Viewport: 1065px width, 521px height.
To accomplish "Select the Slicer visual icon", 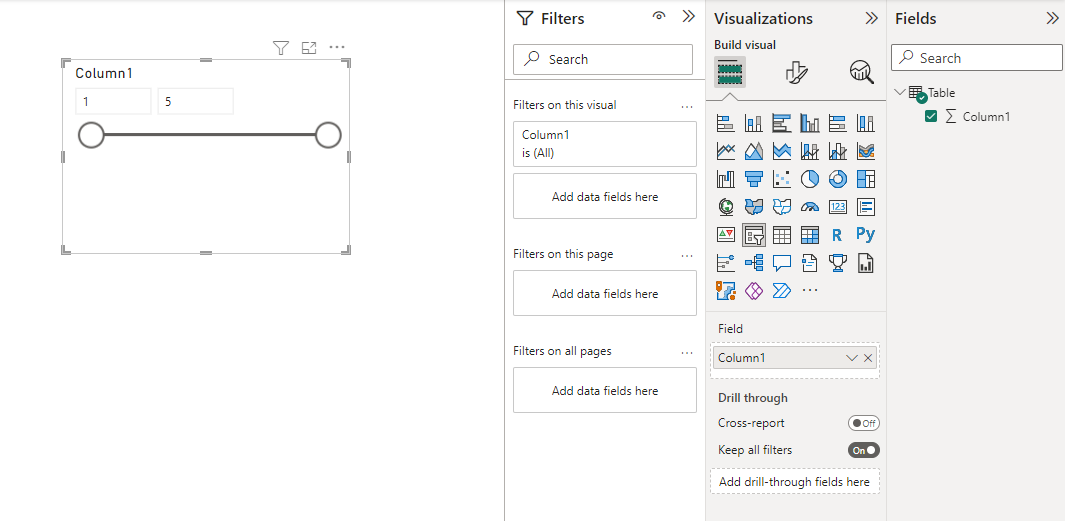I will point(754,235).
